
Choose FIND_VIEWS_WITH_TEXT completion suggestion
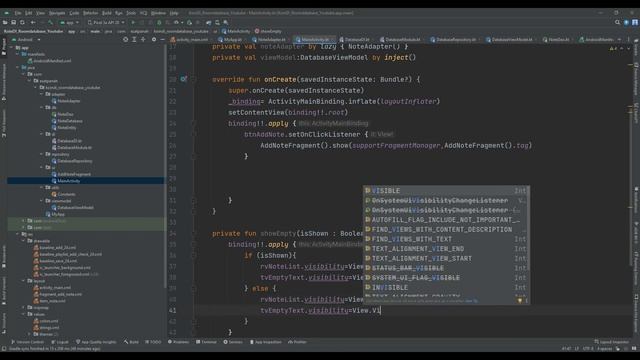[447, 239]
